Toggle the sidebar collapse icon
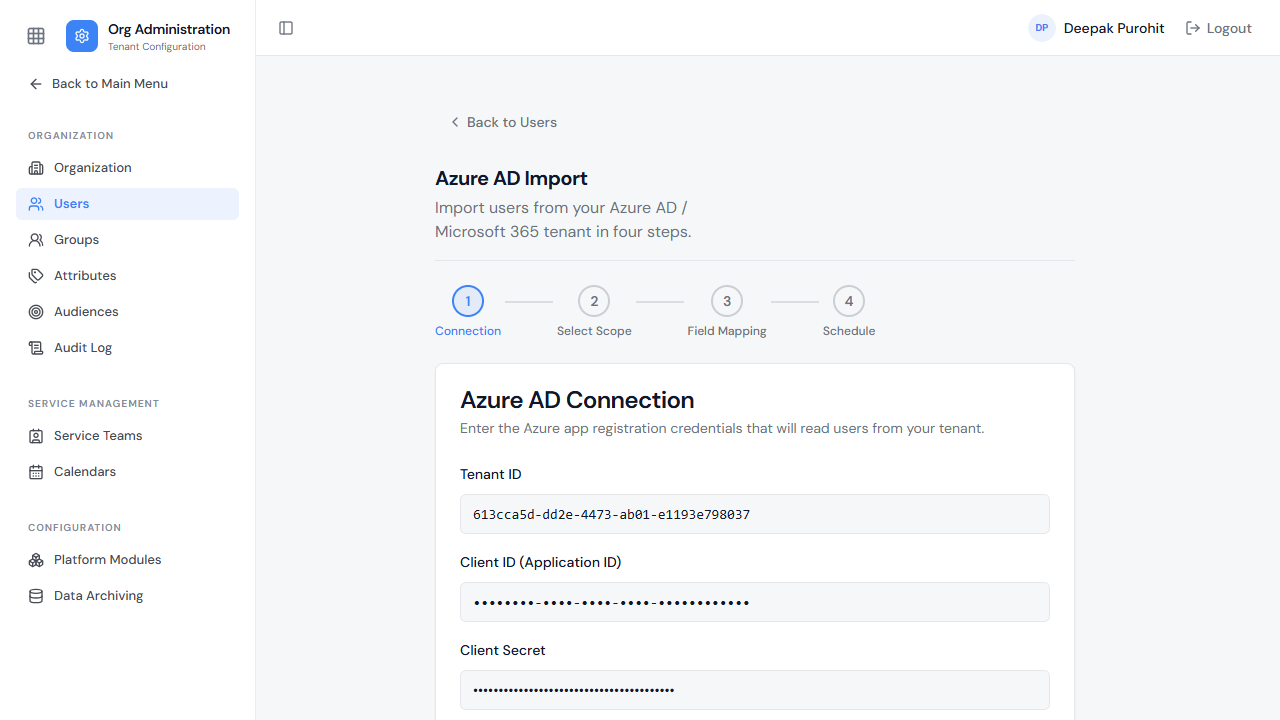1280x720 pixels. pyautogui.click(x=286, y=28)
